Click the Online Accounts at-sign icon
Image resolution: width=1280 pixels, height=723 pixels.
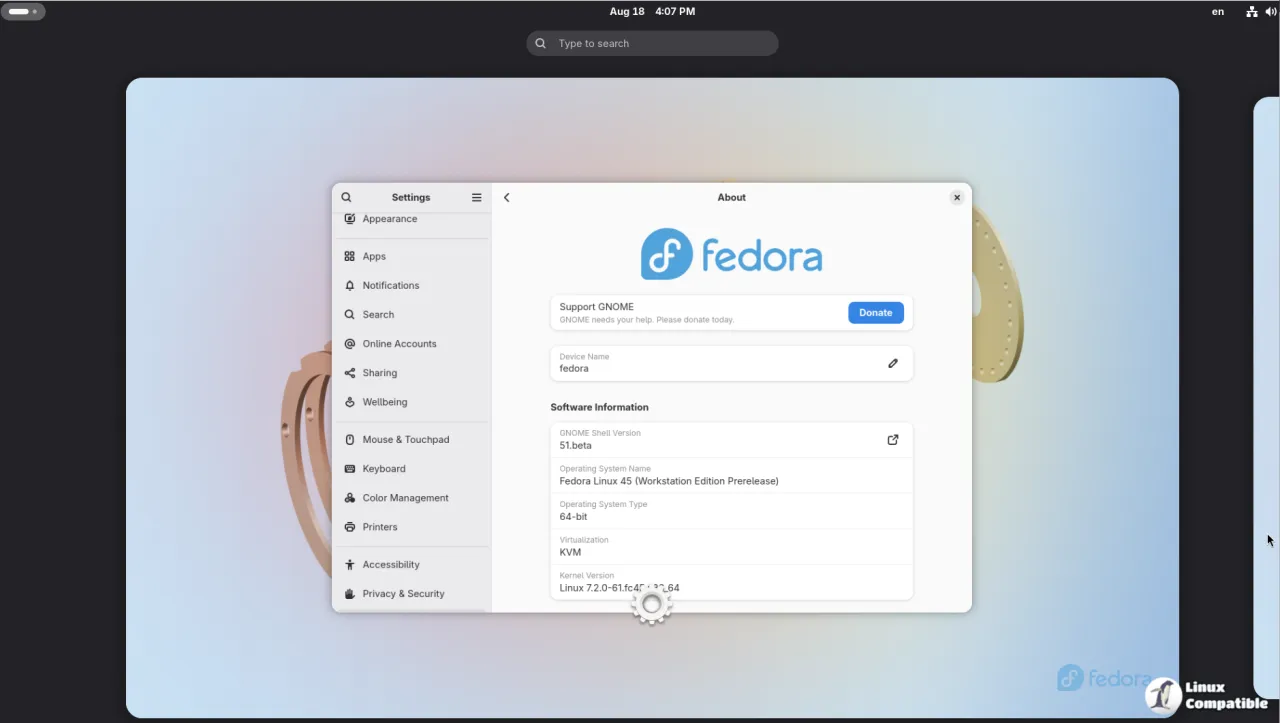click(349, 344)
